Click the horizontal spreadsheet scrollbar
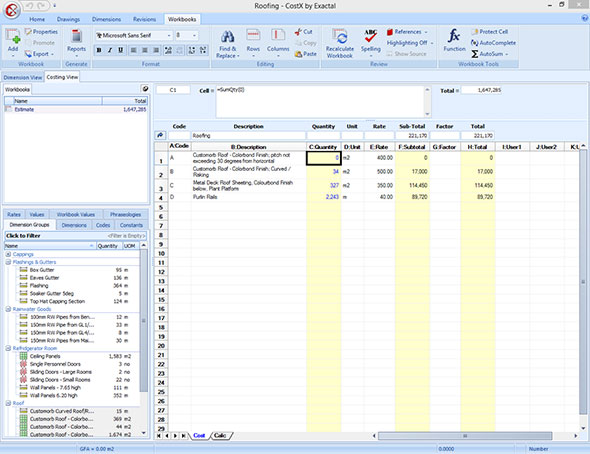This screenshot has width=590, height=454. pyautogui.click(x=465, y=436)
